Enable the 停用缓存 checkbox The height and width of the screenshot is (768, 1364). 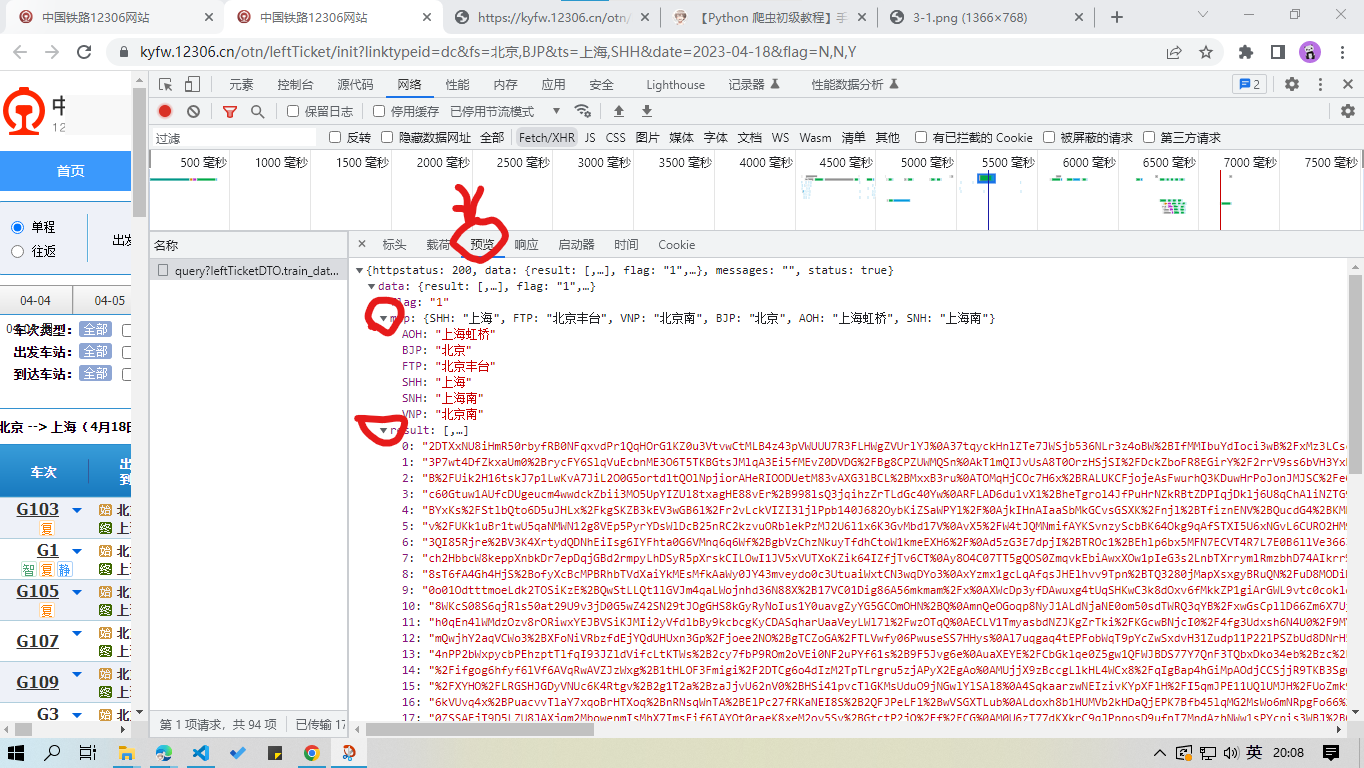(x=379, y=111)
